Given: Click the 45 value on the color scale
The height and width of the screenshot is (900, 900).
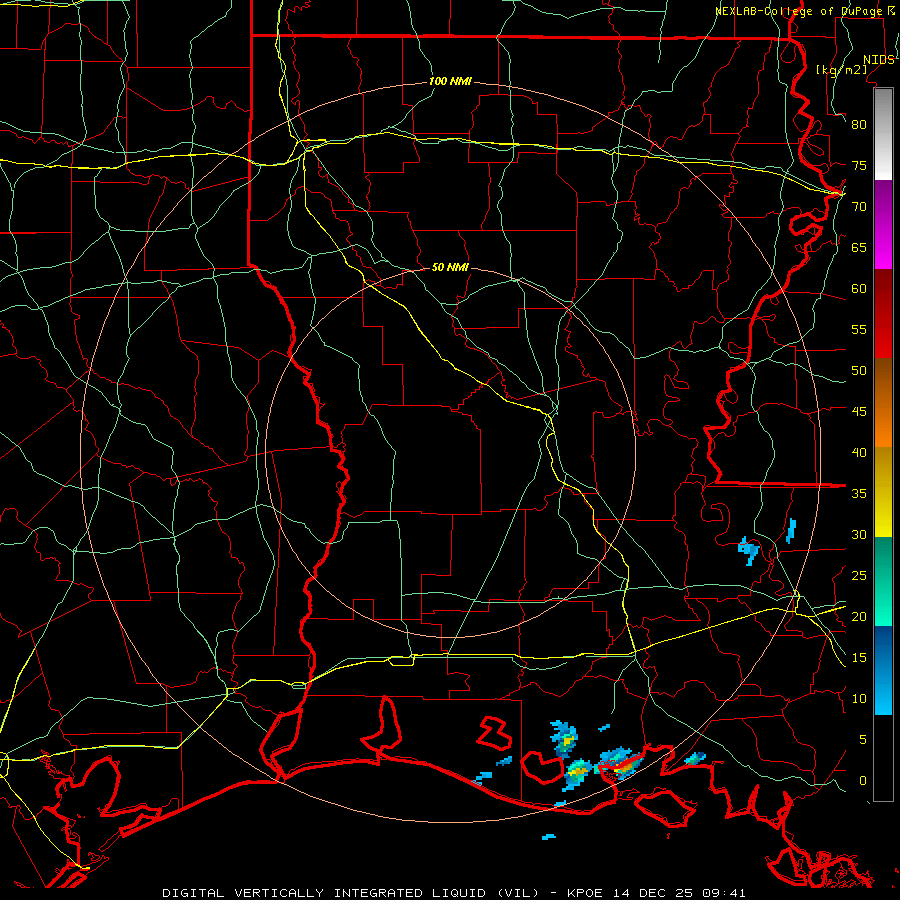Looking at the screenshot, I should click(859, 412).
